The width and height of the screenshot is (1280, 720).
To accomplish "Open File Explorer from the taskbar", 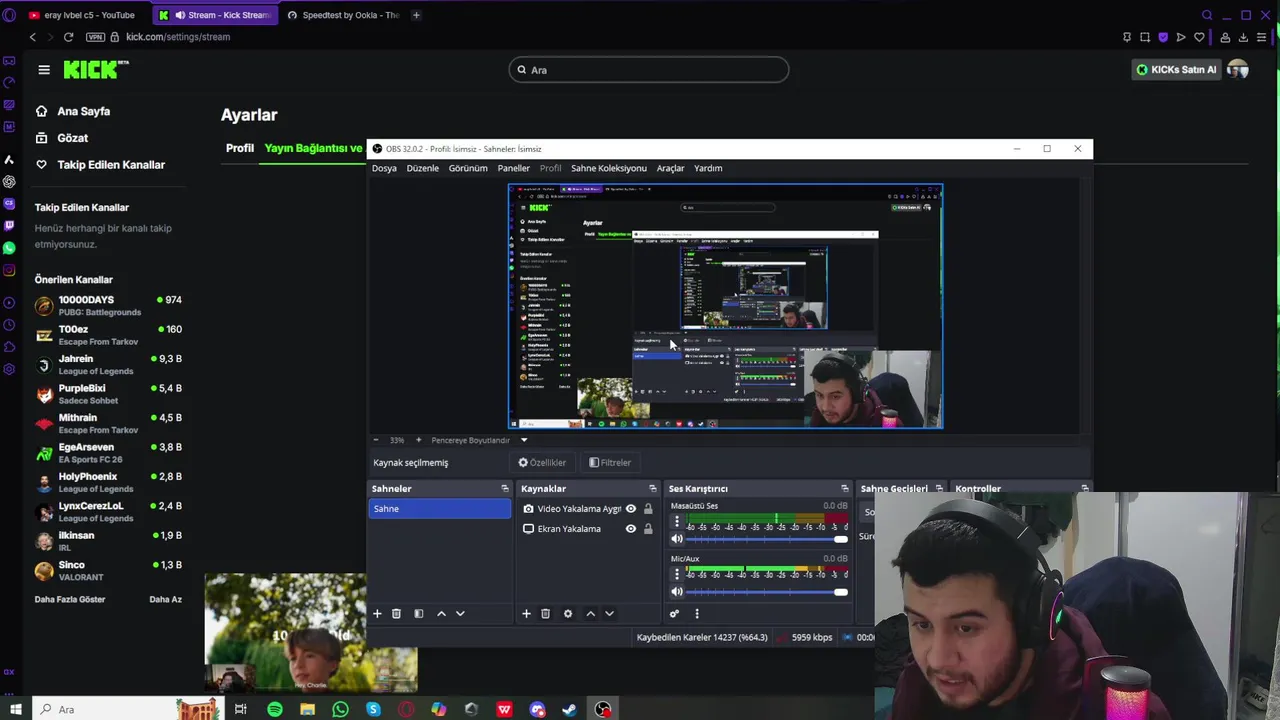I will point(307,709).
